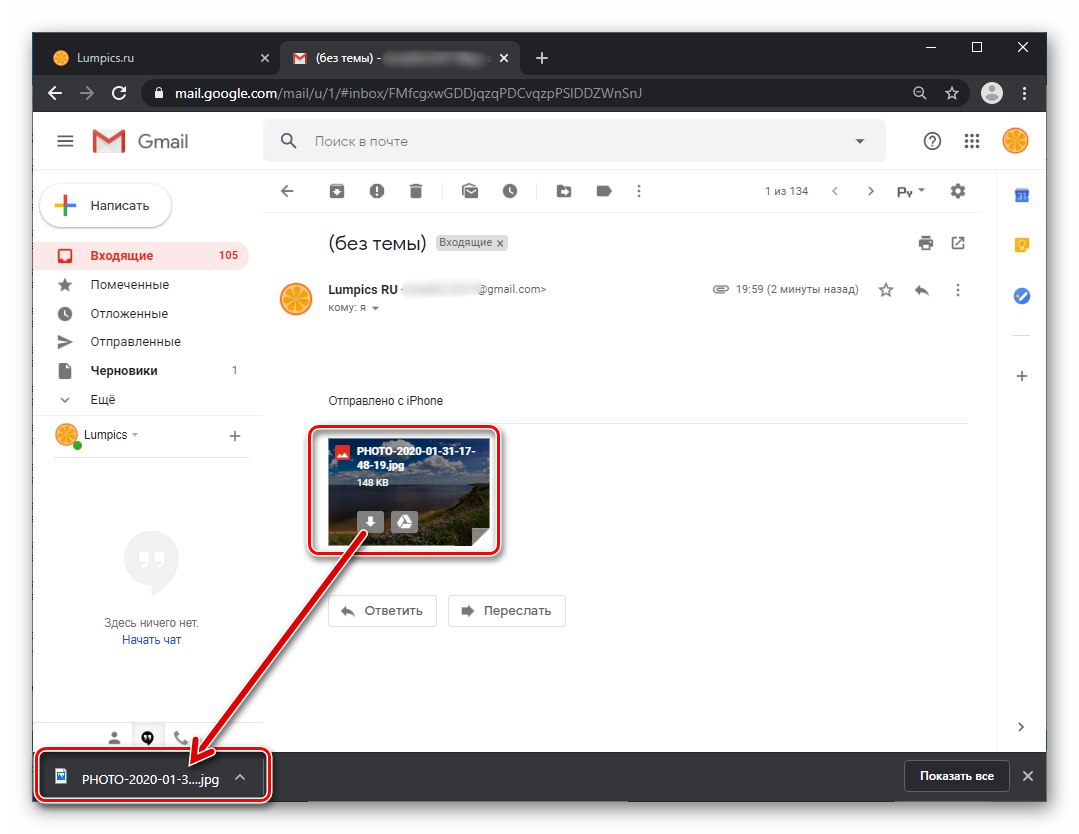The height and width of the screenshot is (834, 1079).
Task: Print all using the printer icon
Action: coord(926,243)
